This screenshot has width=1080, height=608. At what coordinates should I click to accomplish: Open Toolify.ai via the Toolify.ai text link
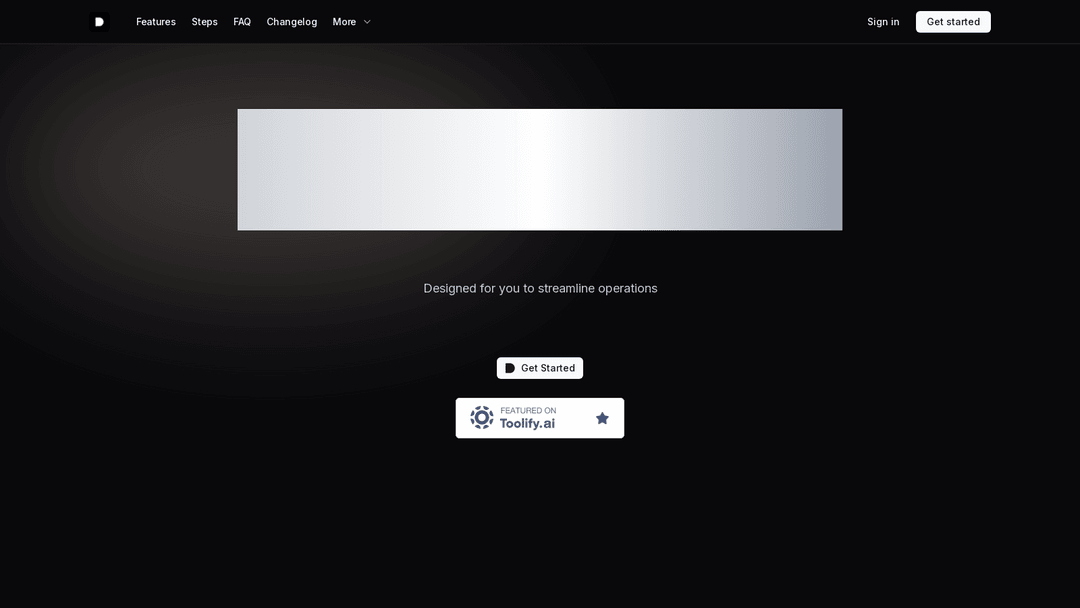527,423
